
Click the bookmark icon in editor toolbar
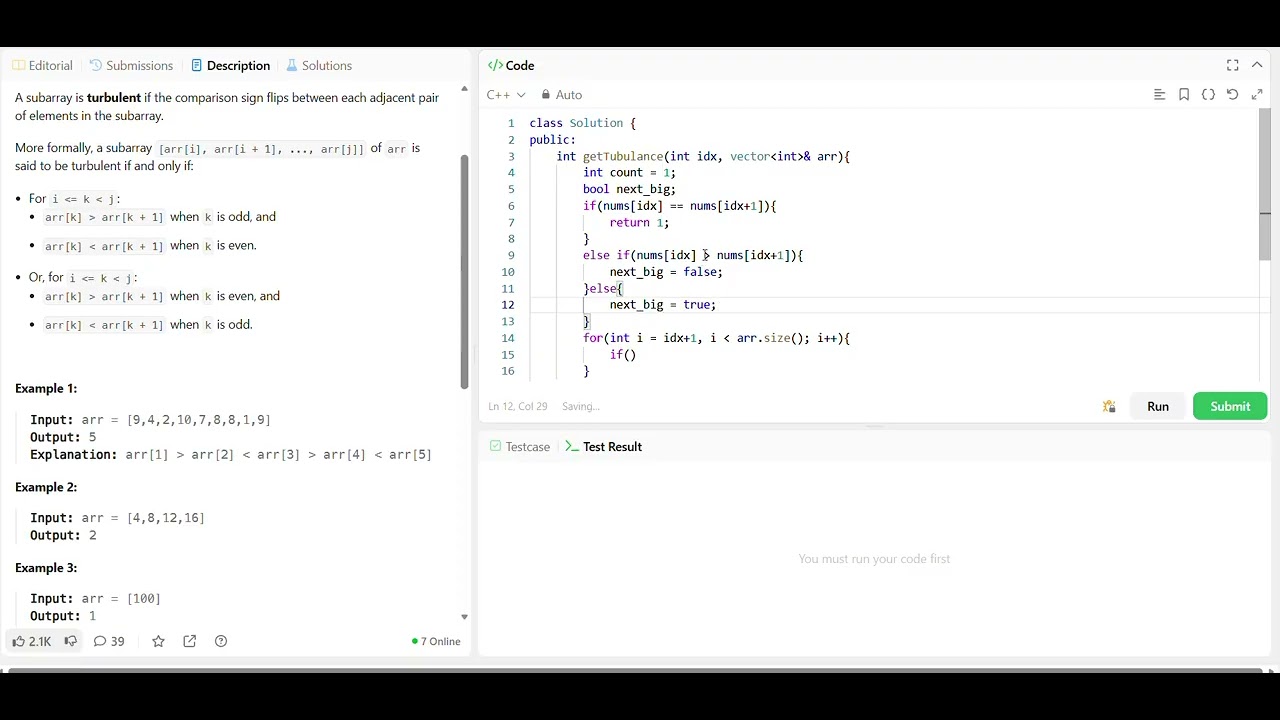coord(1184,95)
